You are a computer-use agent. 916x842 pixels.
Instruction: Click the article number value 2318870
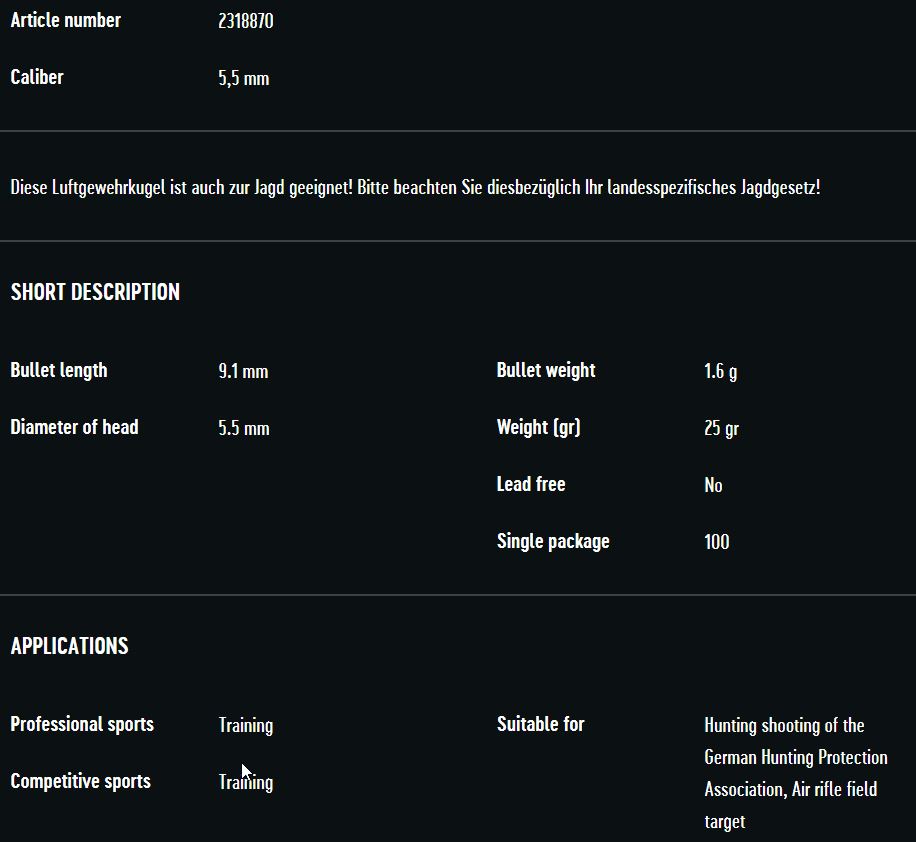point(246,21)
